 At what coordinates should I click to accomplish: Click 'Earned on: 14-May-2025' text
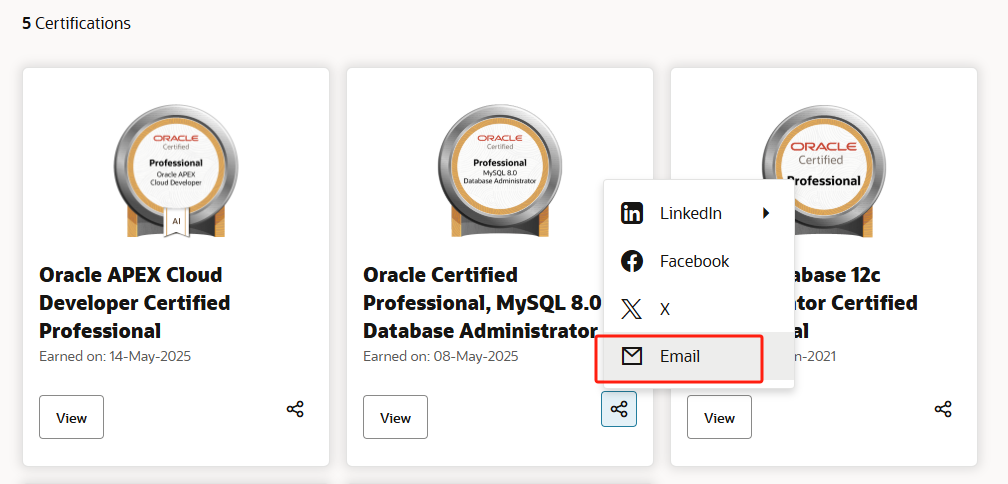[x=115, y=356]
